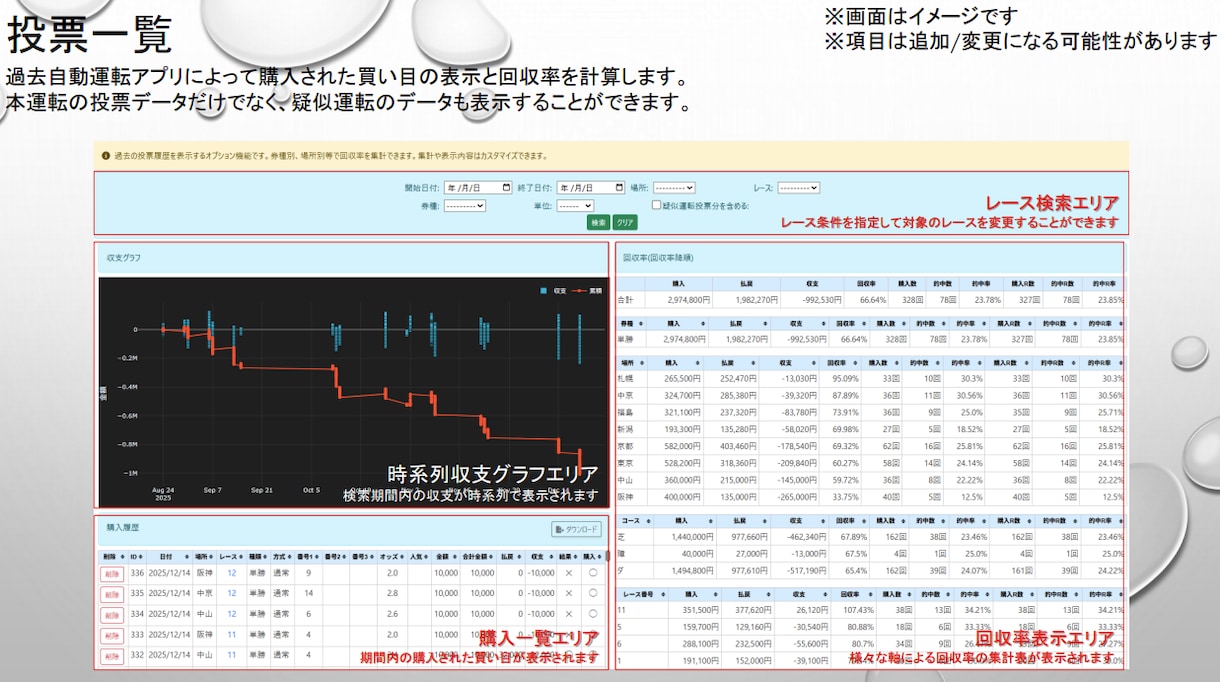Open the 終了日付 end date field
Viewport: 1220px width, 682px height.
pyautogui.click(x=591, y=187)
